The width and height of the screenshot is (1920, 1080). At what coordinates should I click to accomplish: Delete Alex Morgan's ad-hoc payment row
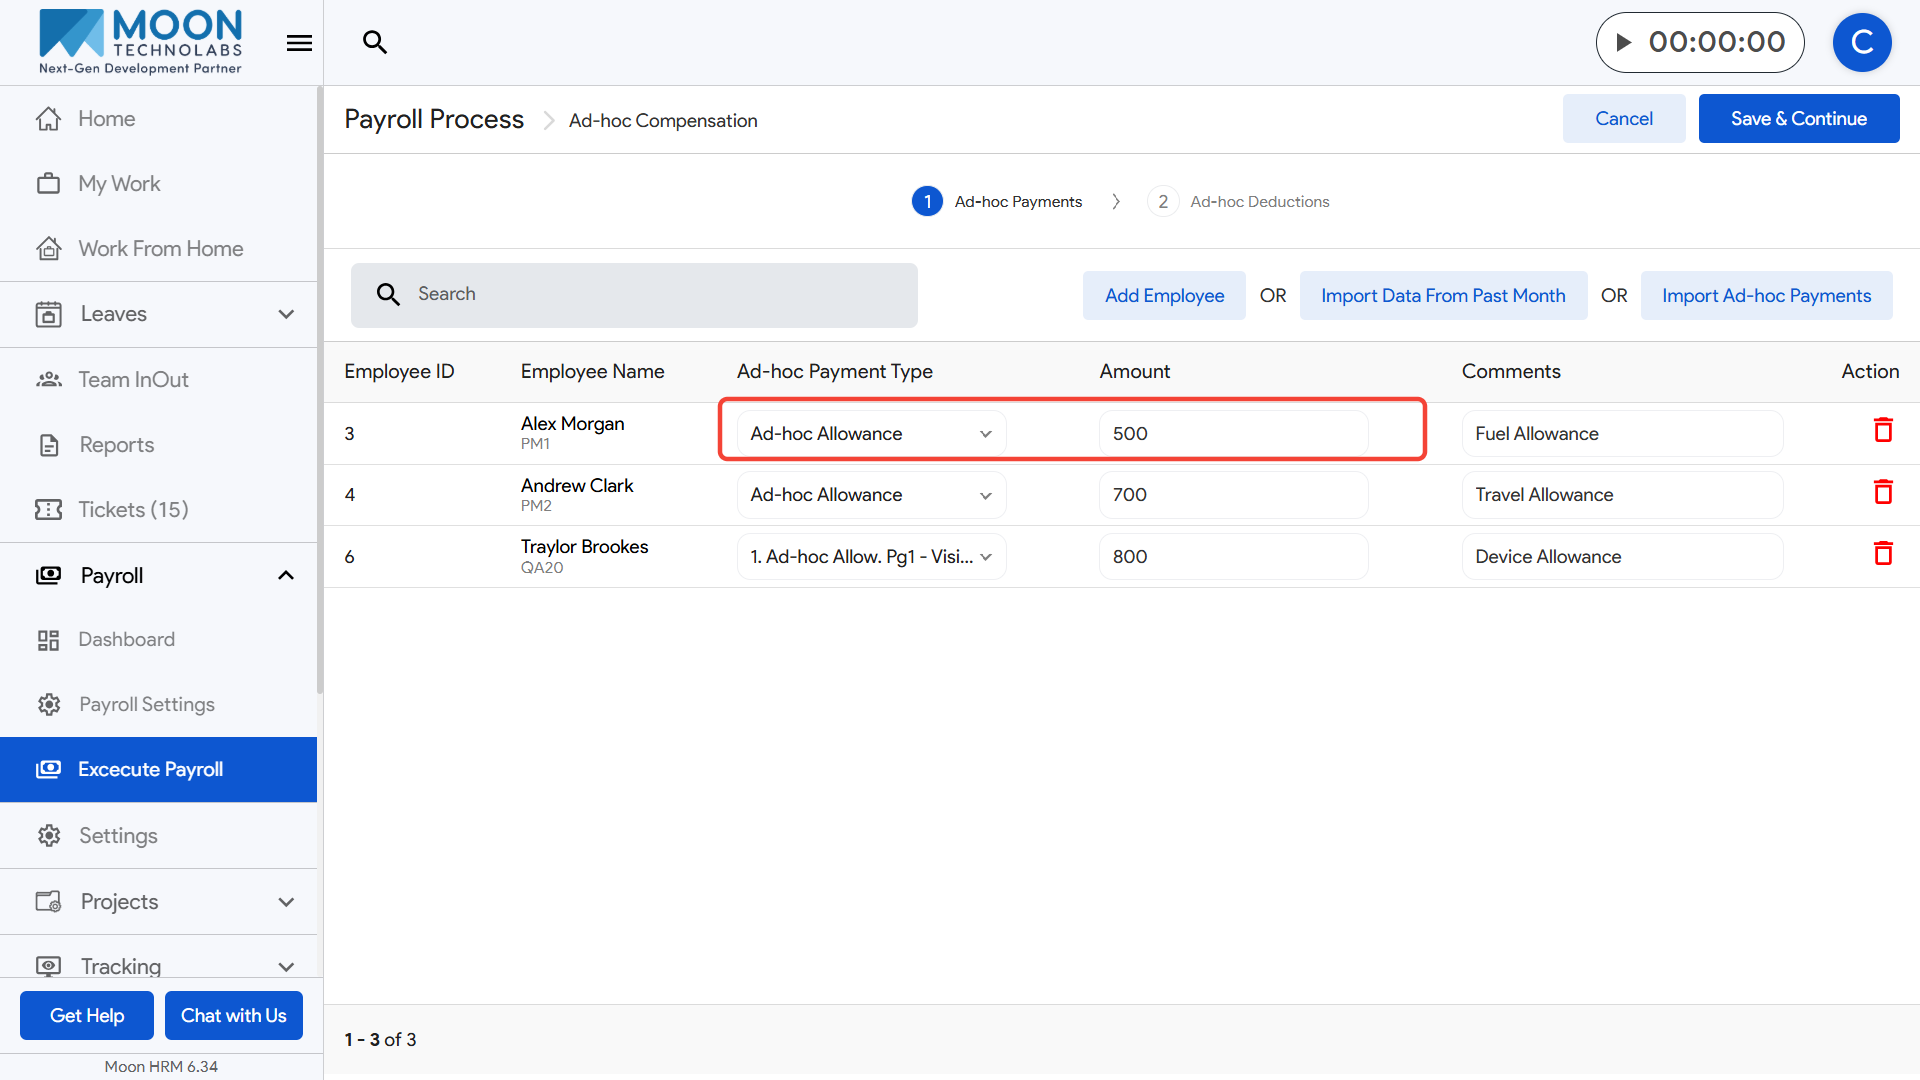pyautogui.click(x=1883, y=431)
